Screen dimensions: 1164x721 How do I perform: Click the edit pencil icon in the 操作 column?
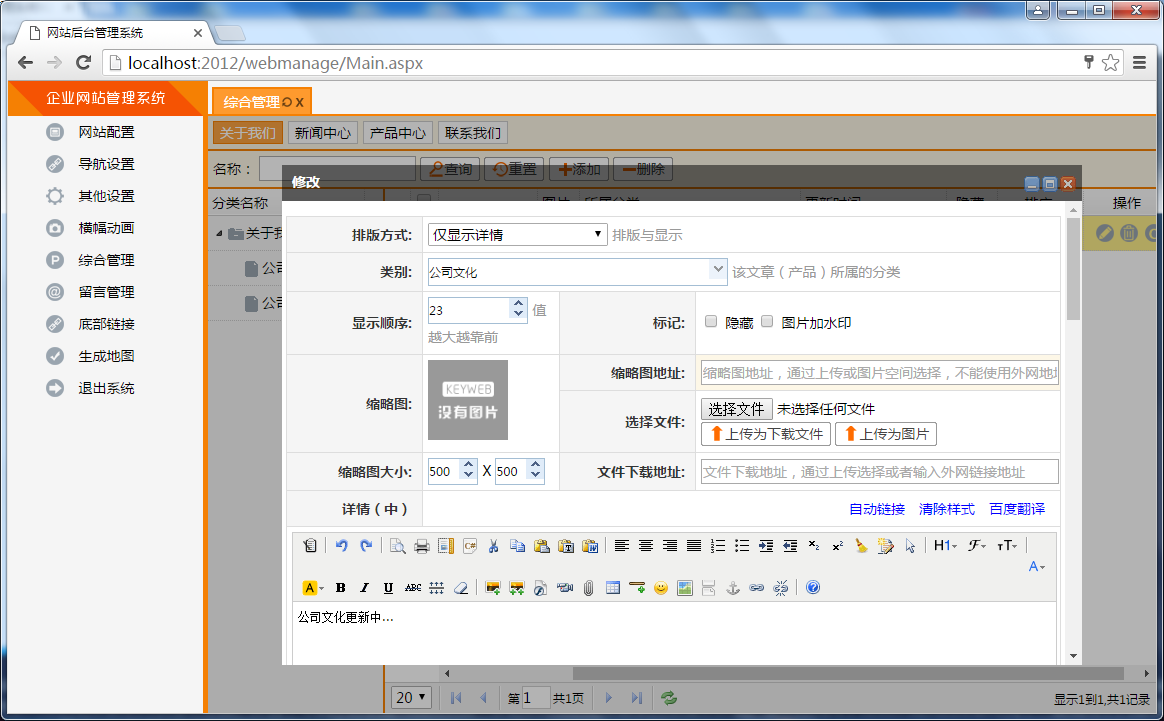tap(1105, 233)
